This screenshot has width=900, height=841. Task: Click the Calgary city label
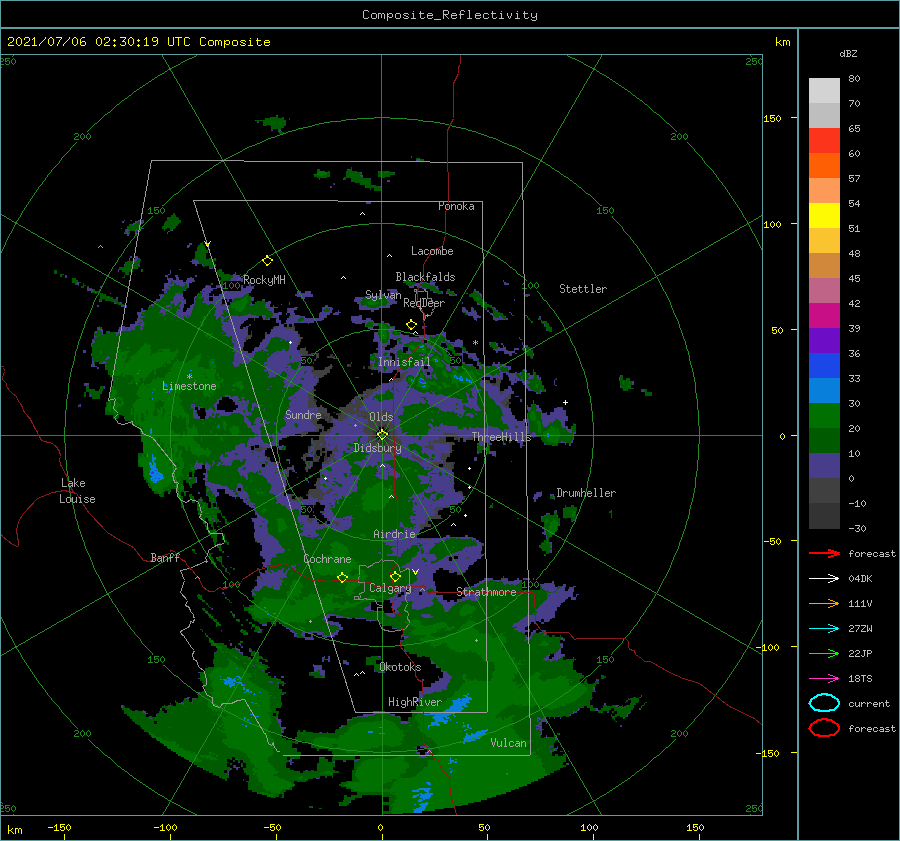click(x=390, y=588)
